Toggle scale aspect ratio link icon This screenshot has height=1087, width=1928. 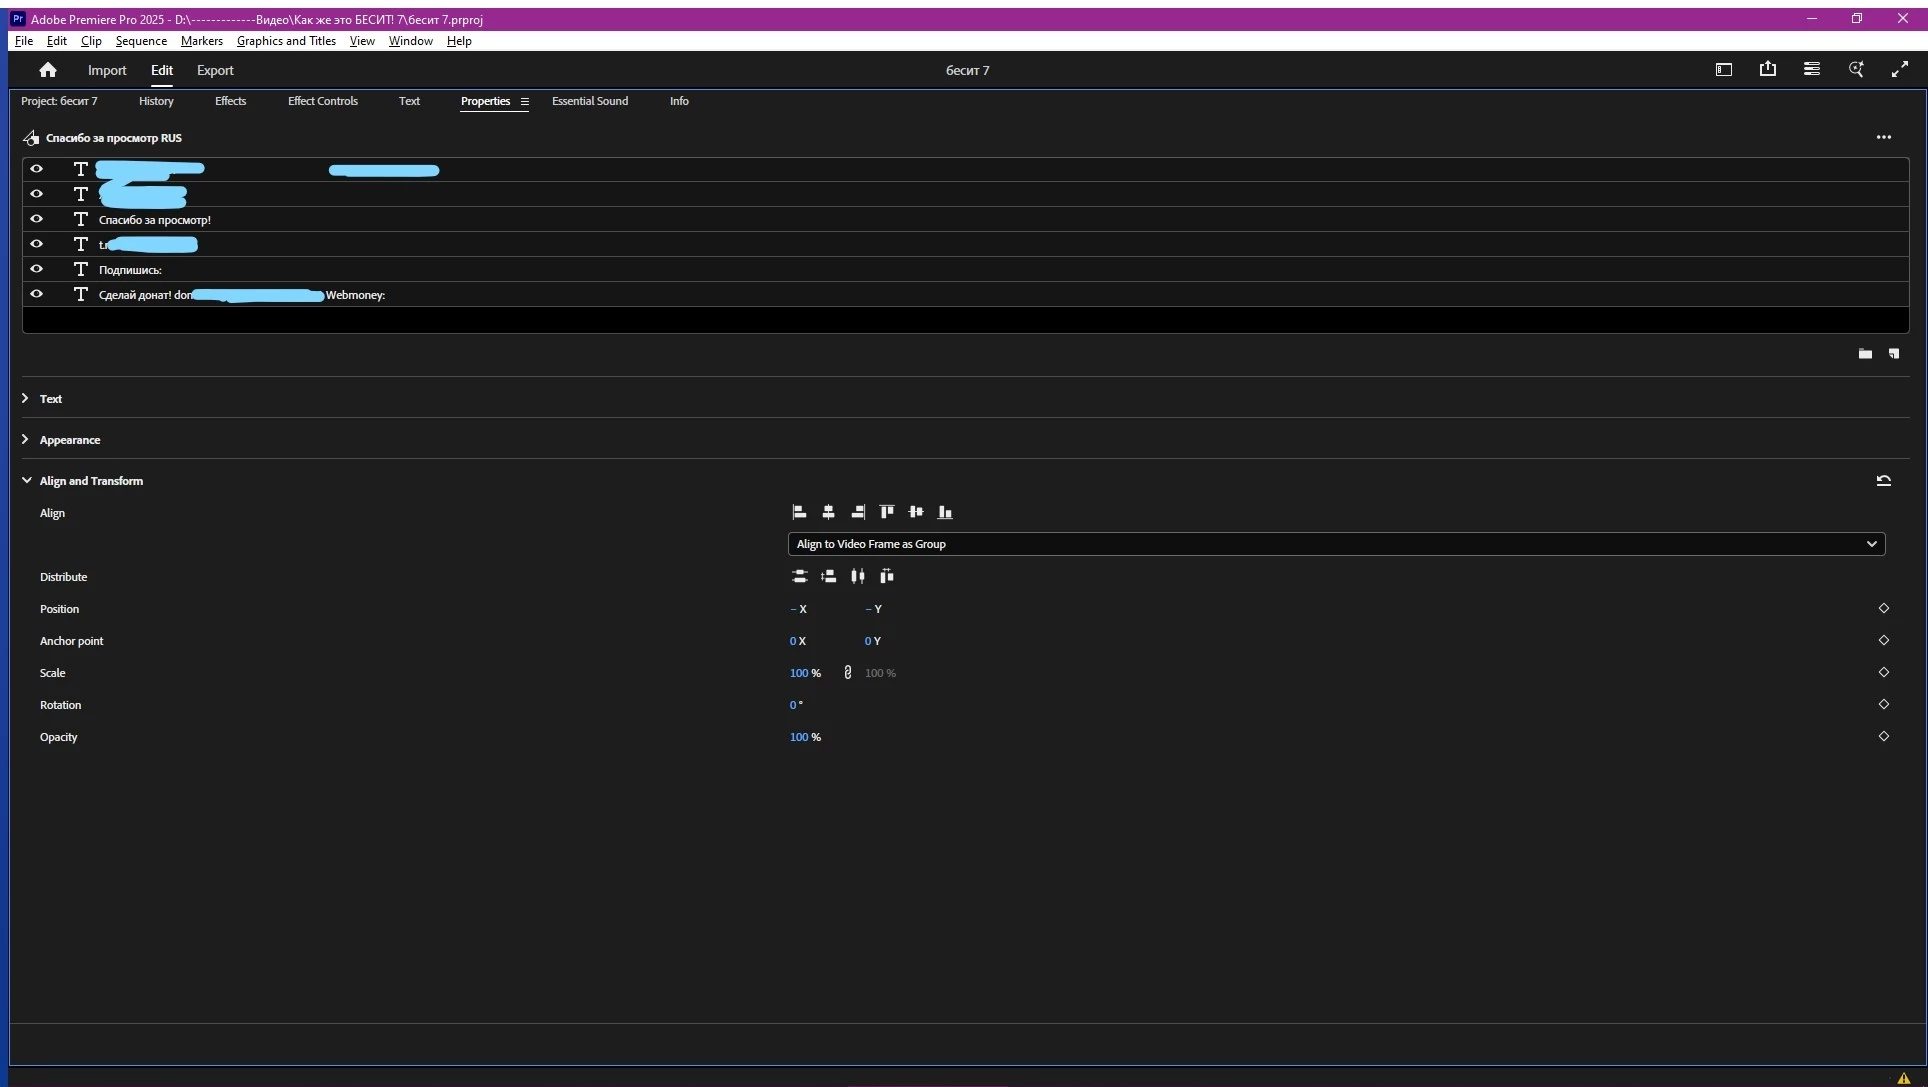coord(848,673)
